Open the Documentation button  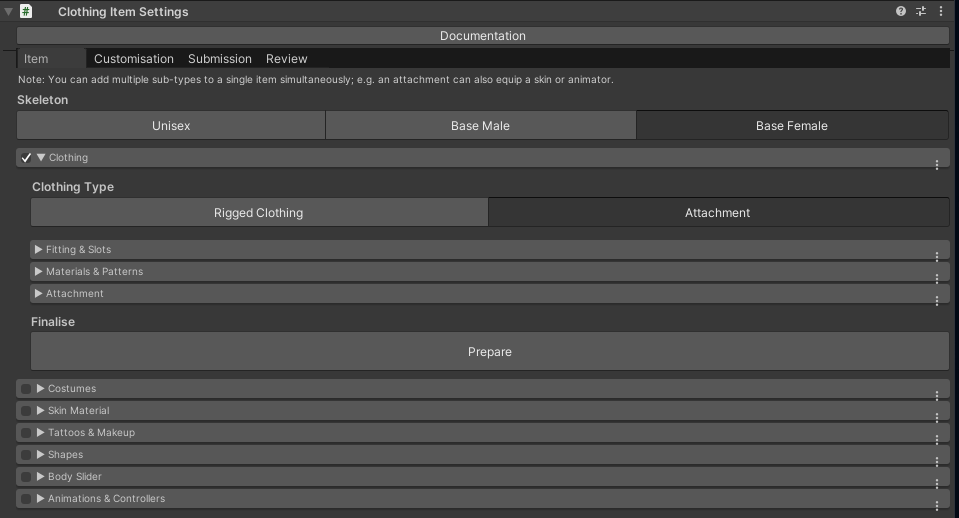click(482, 36)
